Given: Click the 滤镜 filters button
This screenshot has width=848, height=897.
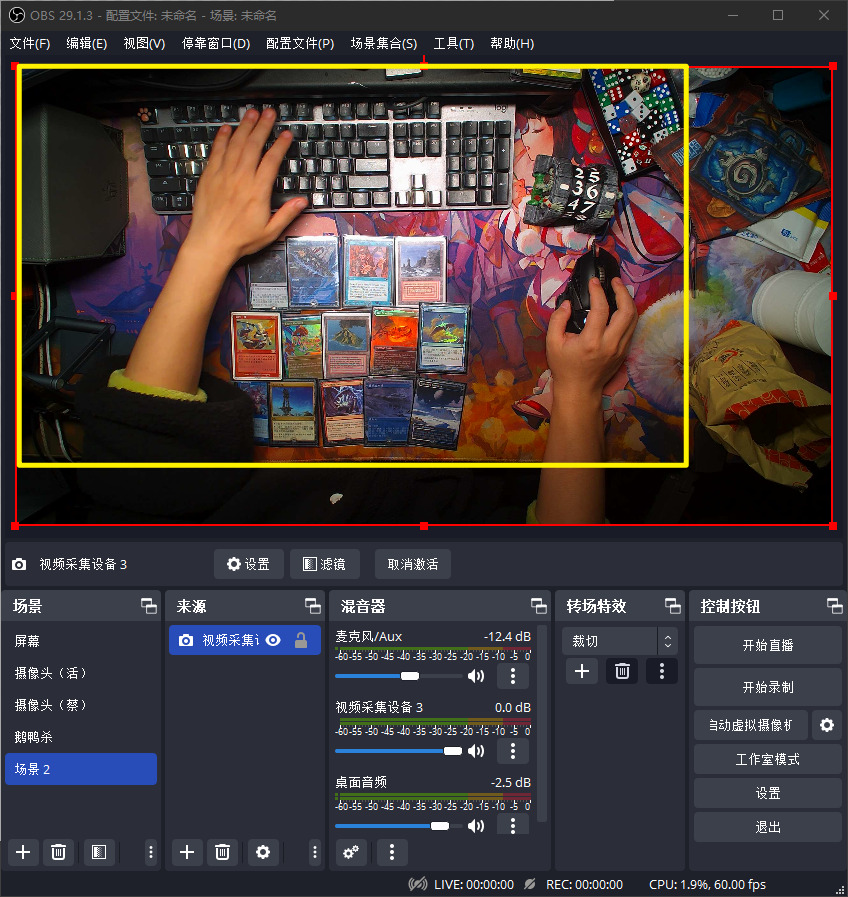Looking at the screenshot, I should (324, 564).
